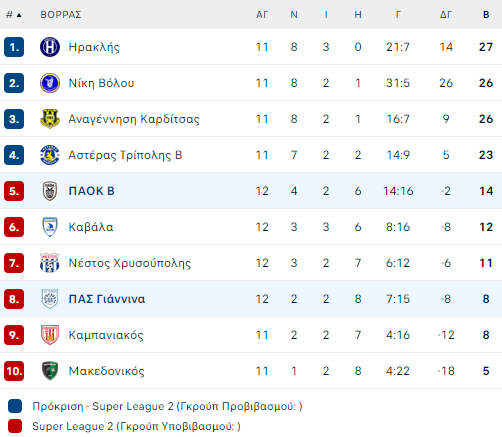The image size is (502, 437).
Task: Click the Μακεδονικός black-green badge
Action: [50, 371]
